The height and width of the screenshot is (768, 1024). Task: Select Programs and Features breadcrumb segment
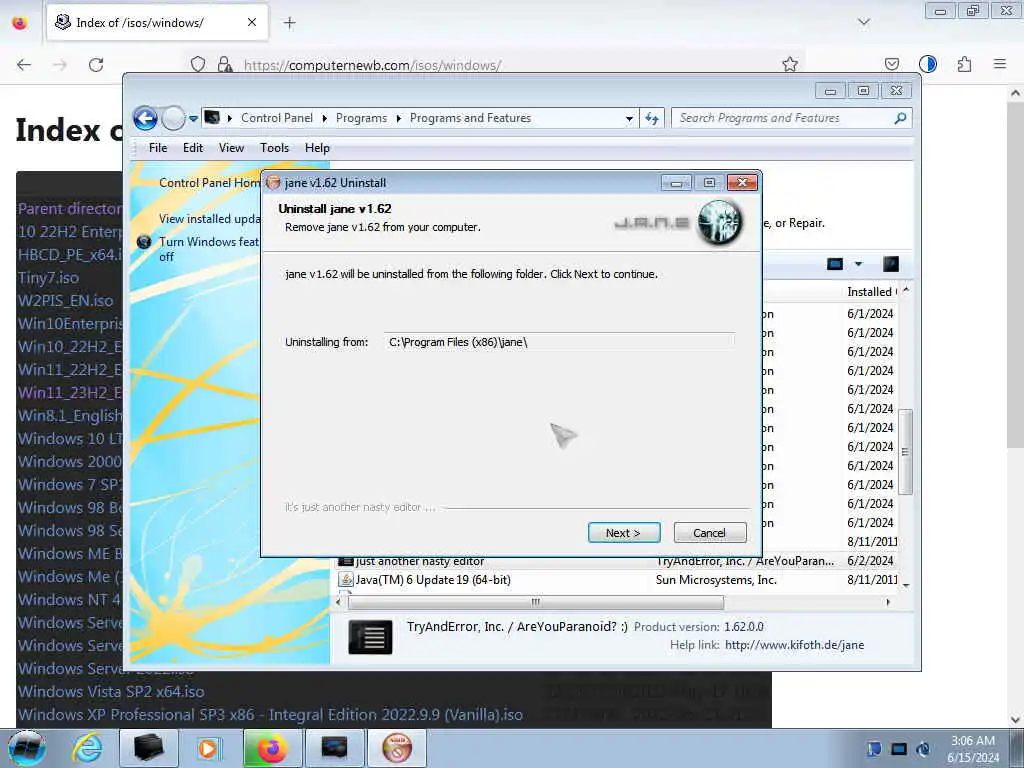470,118
